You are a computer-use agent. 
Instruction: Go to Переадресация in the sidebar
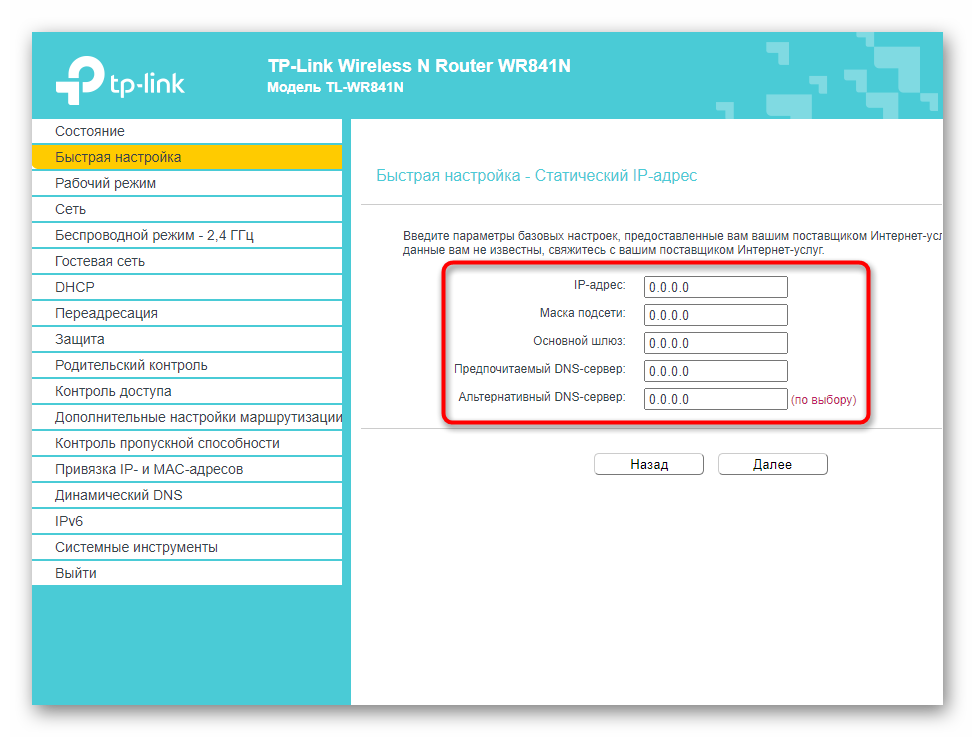[x=106, y=313]
